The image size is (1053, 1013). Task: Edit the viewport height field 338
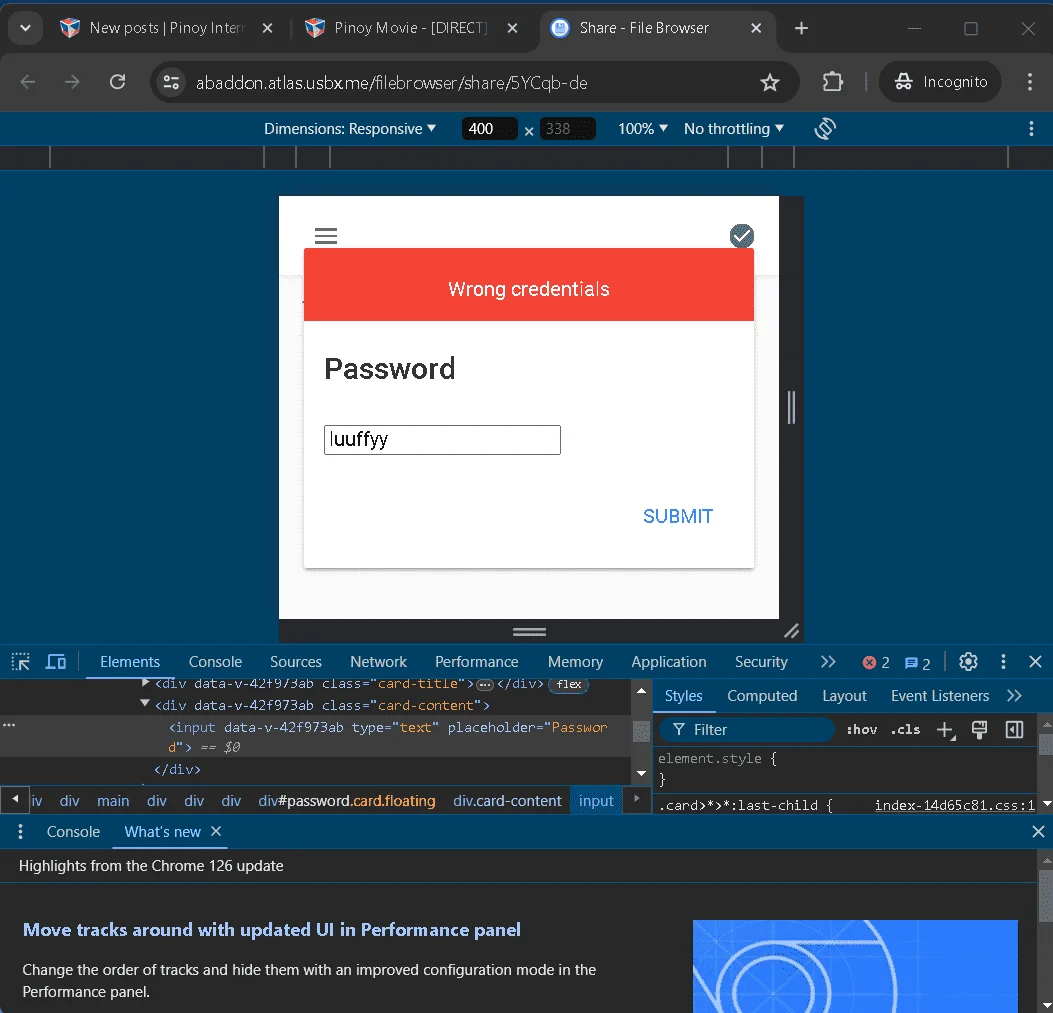coord(567,128)
